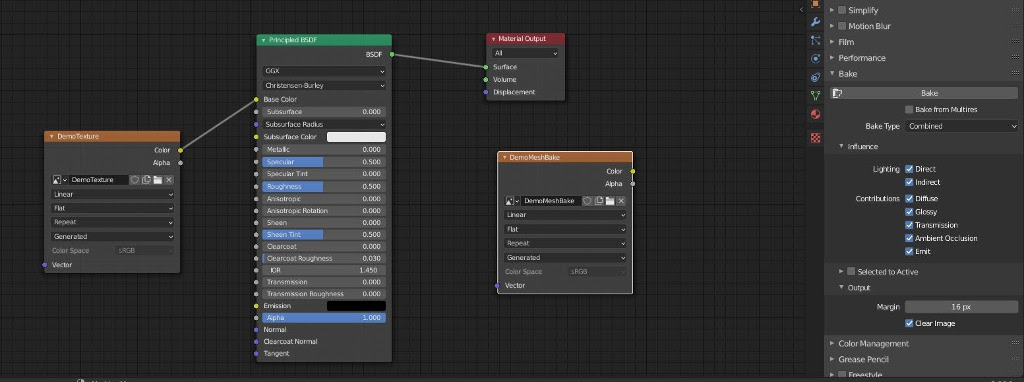This screenshot has width=1024, height=382.
Task: Enable the Bake from Multires checkbox
Action: [909, 110]
